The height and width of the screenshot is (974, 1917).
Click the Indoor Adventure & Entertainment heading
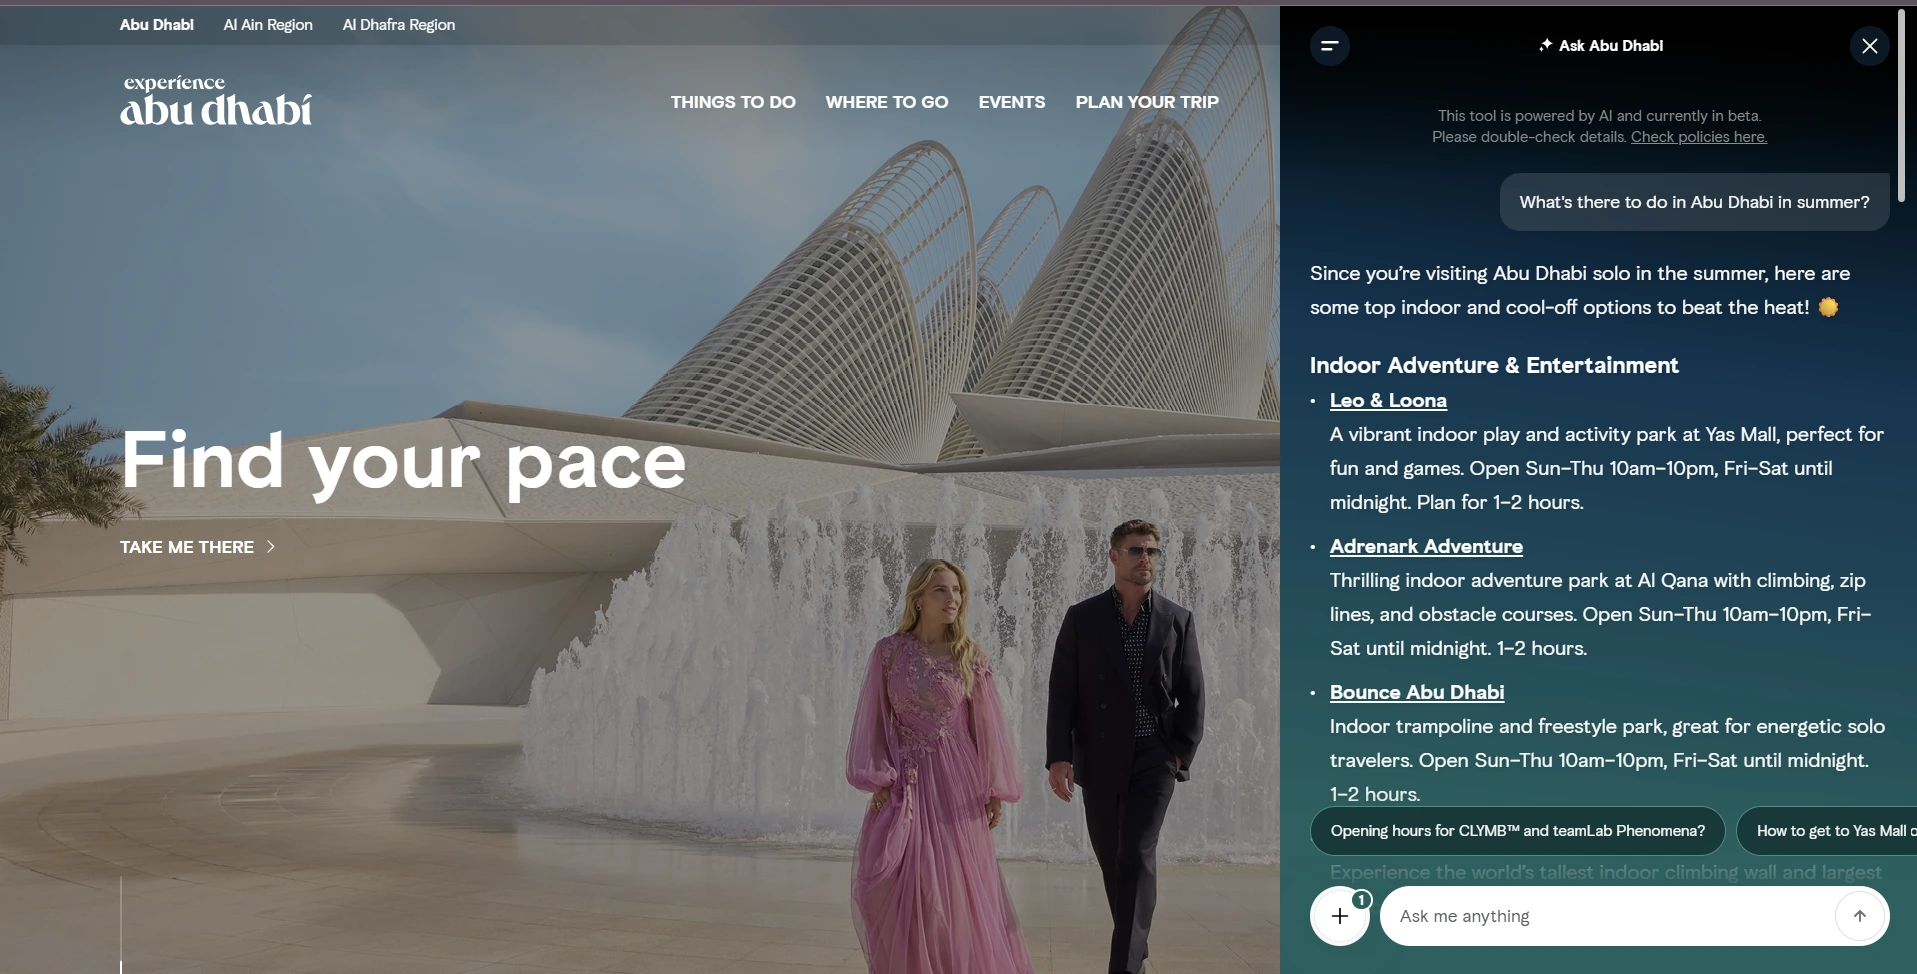coord(1494,365)
